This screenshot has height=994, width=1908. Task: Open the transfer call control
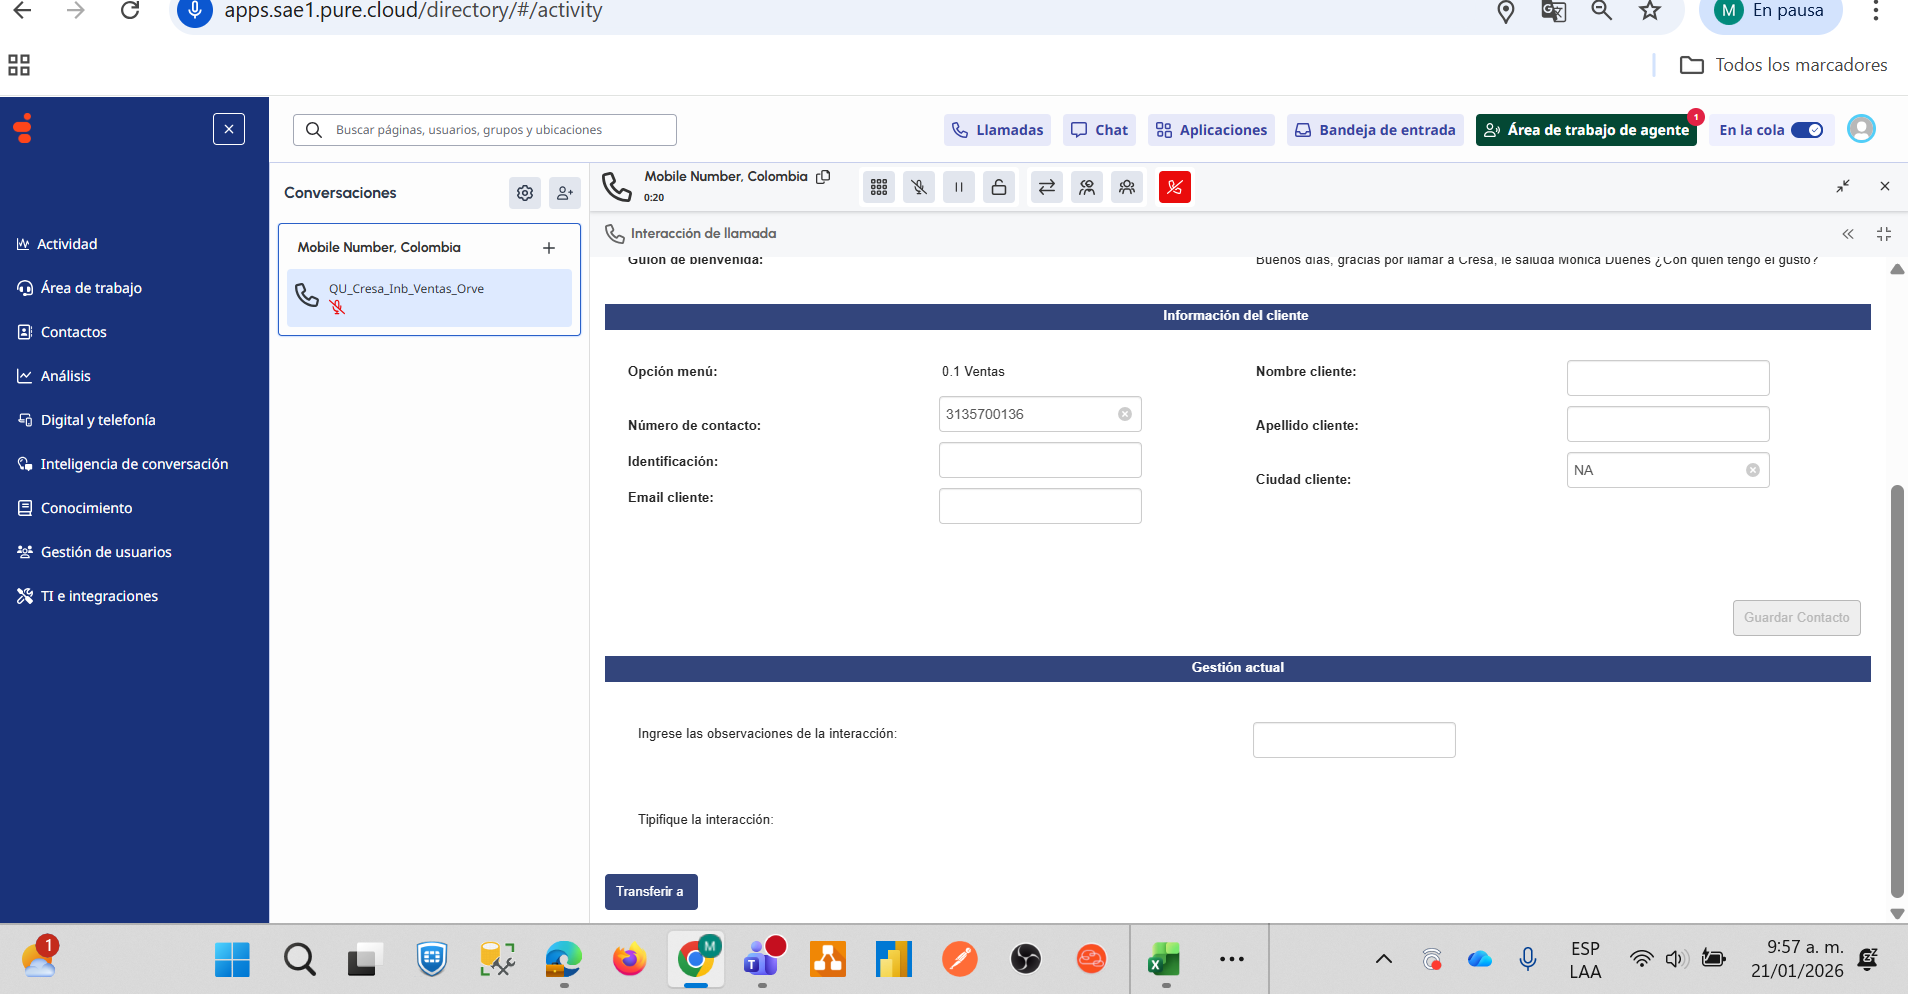pos(1047,187)
